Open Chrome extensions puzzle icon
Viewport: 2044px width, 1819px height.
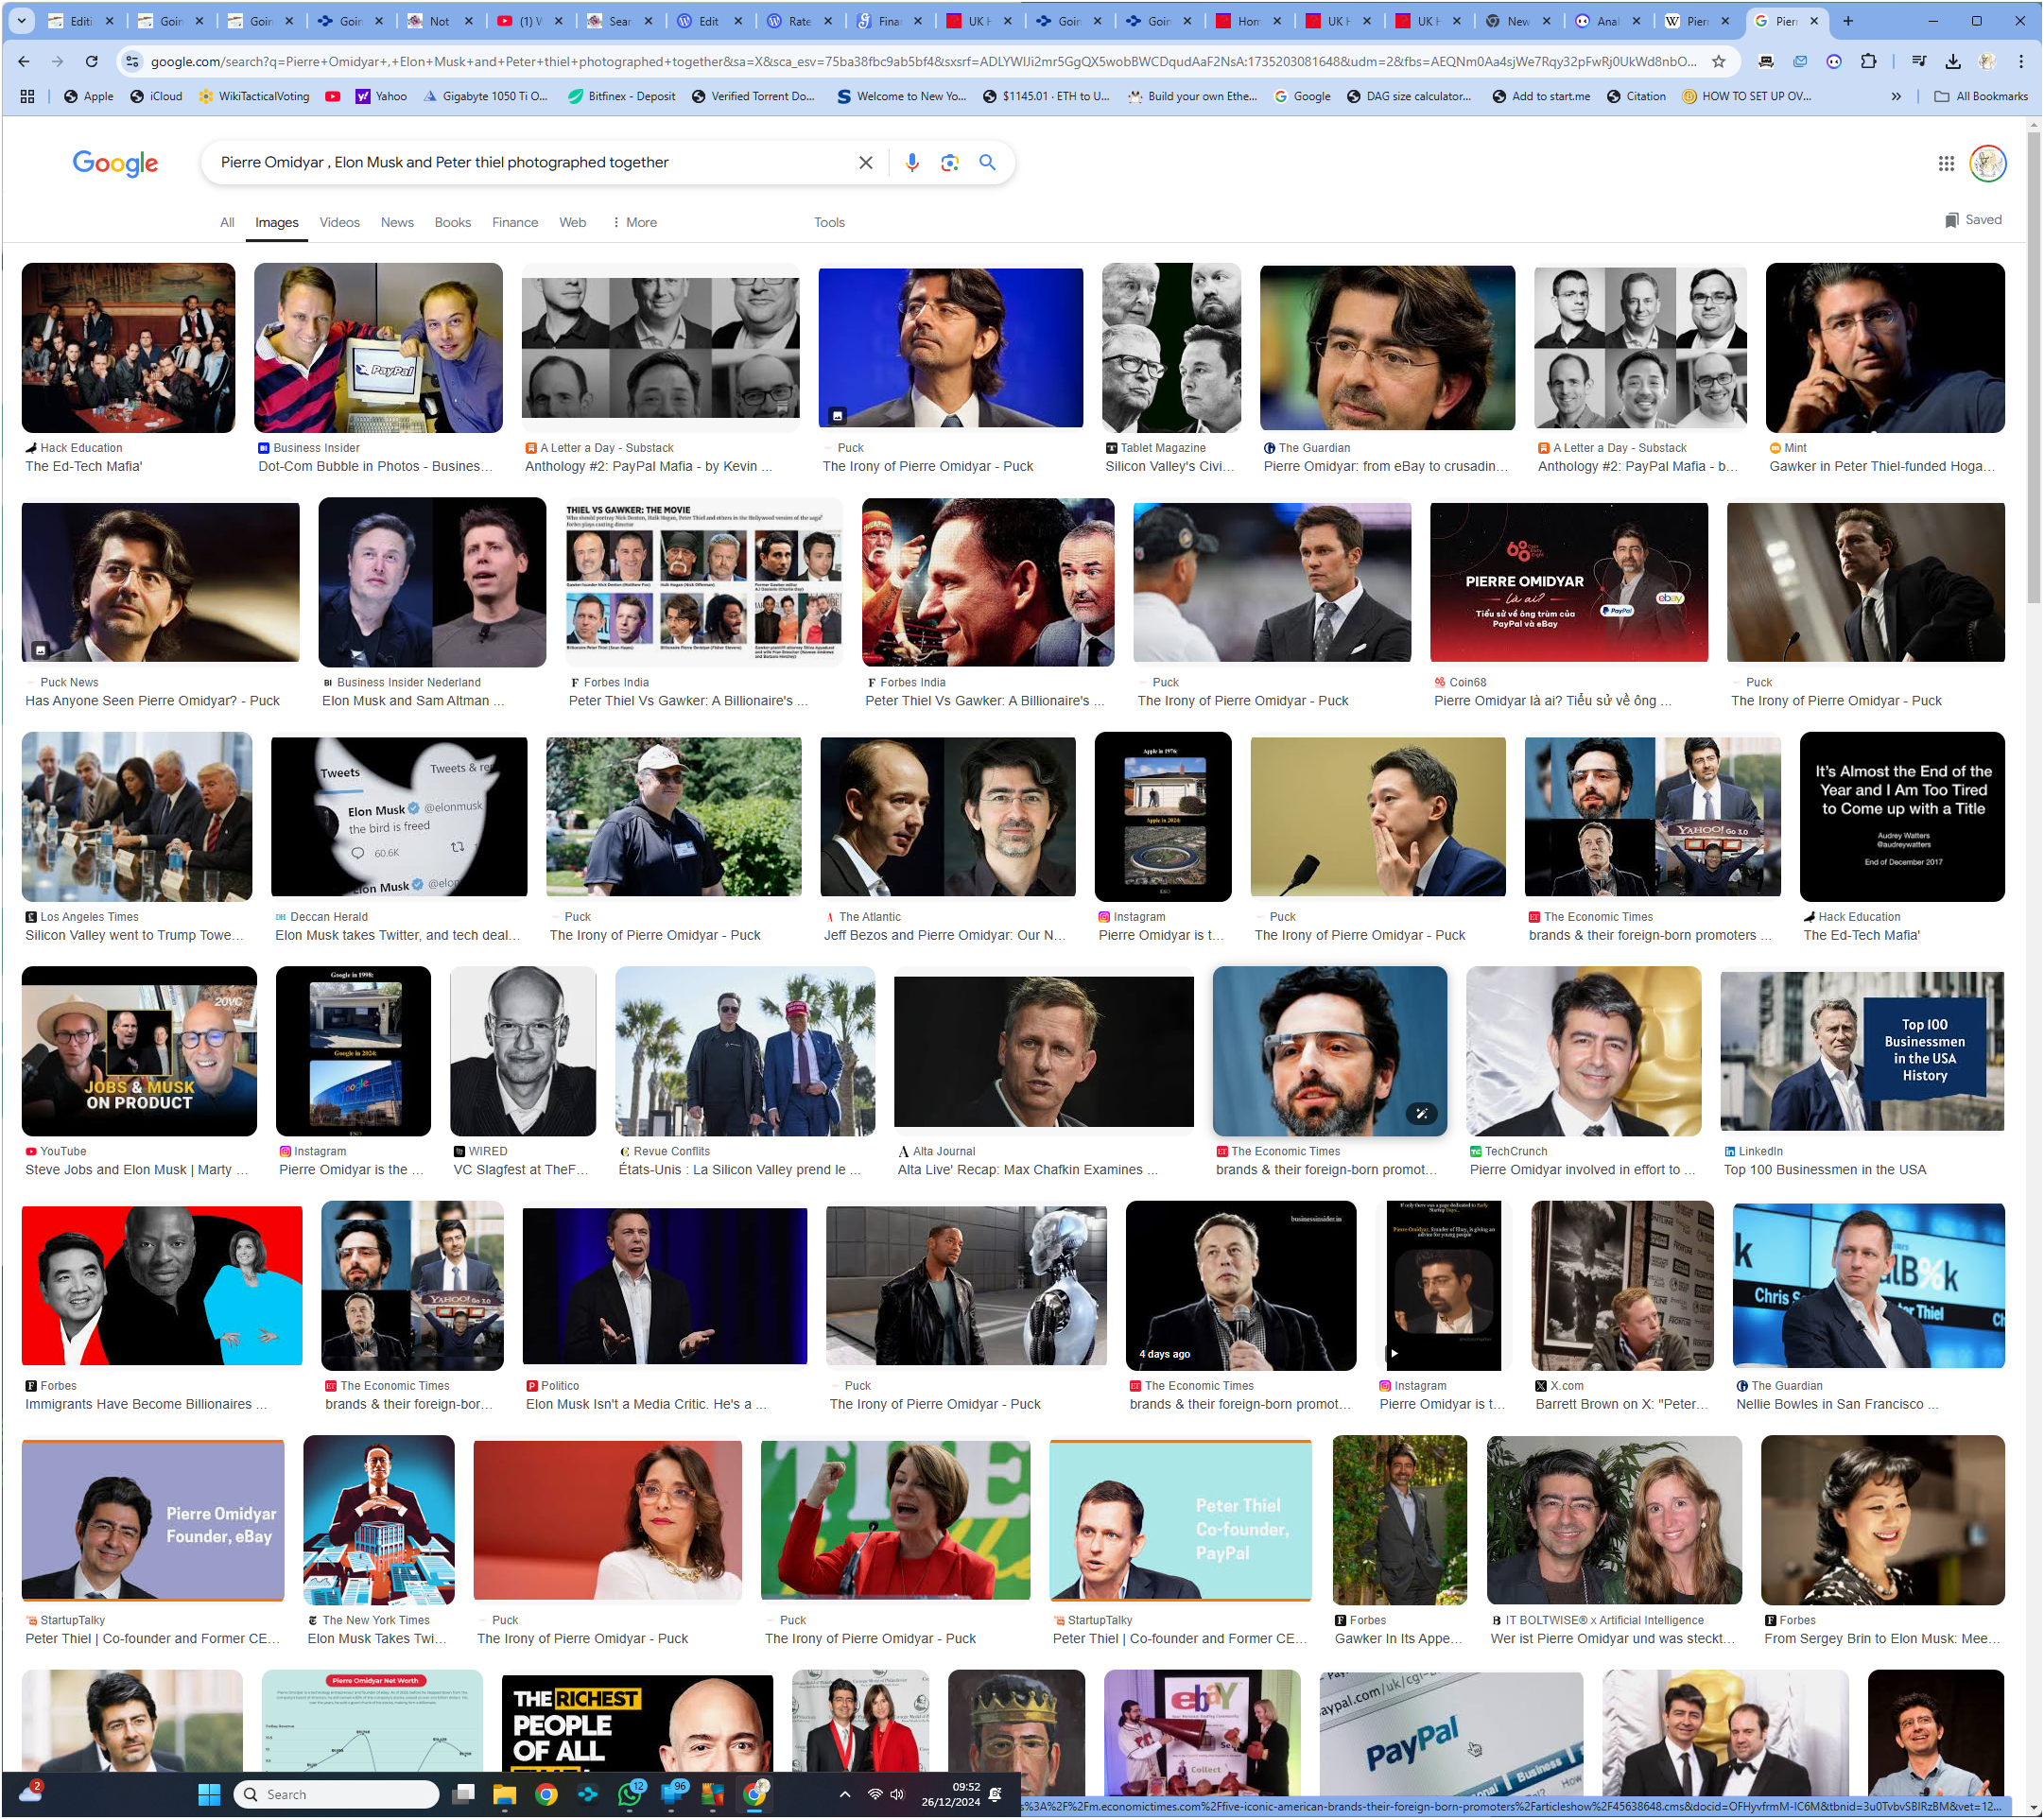(1868, 62)
